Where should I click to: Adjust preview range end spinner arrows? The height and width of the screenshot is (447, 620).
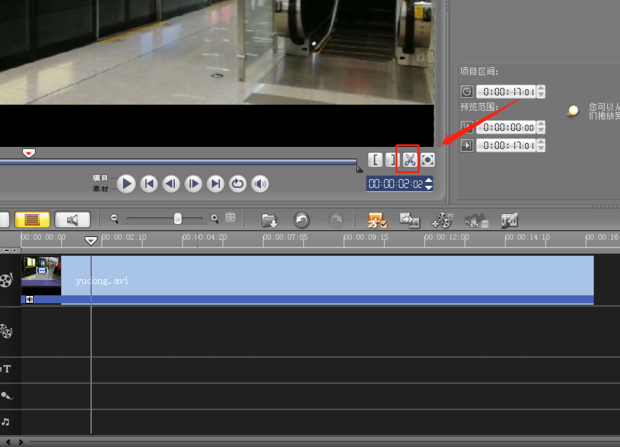tap(541, 146)
